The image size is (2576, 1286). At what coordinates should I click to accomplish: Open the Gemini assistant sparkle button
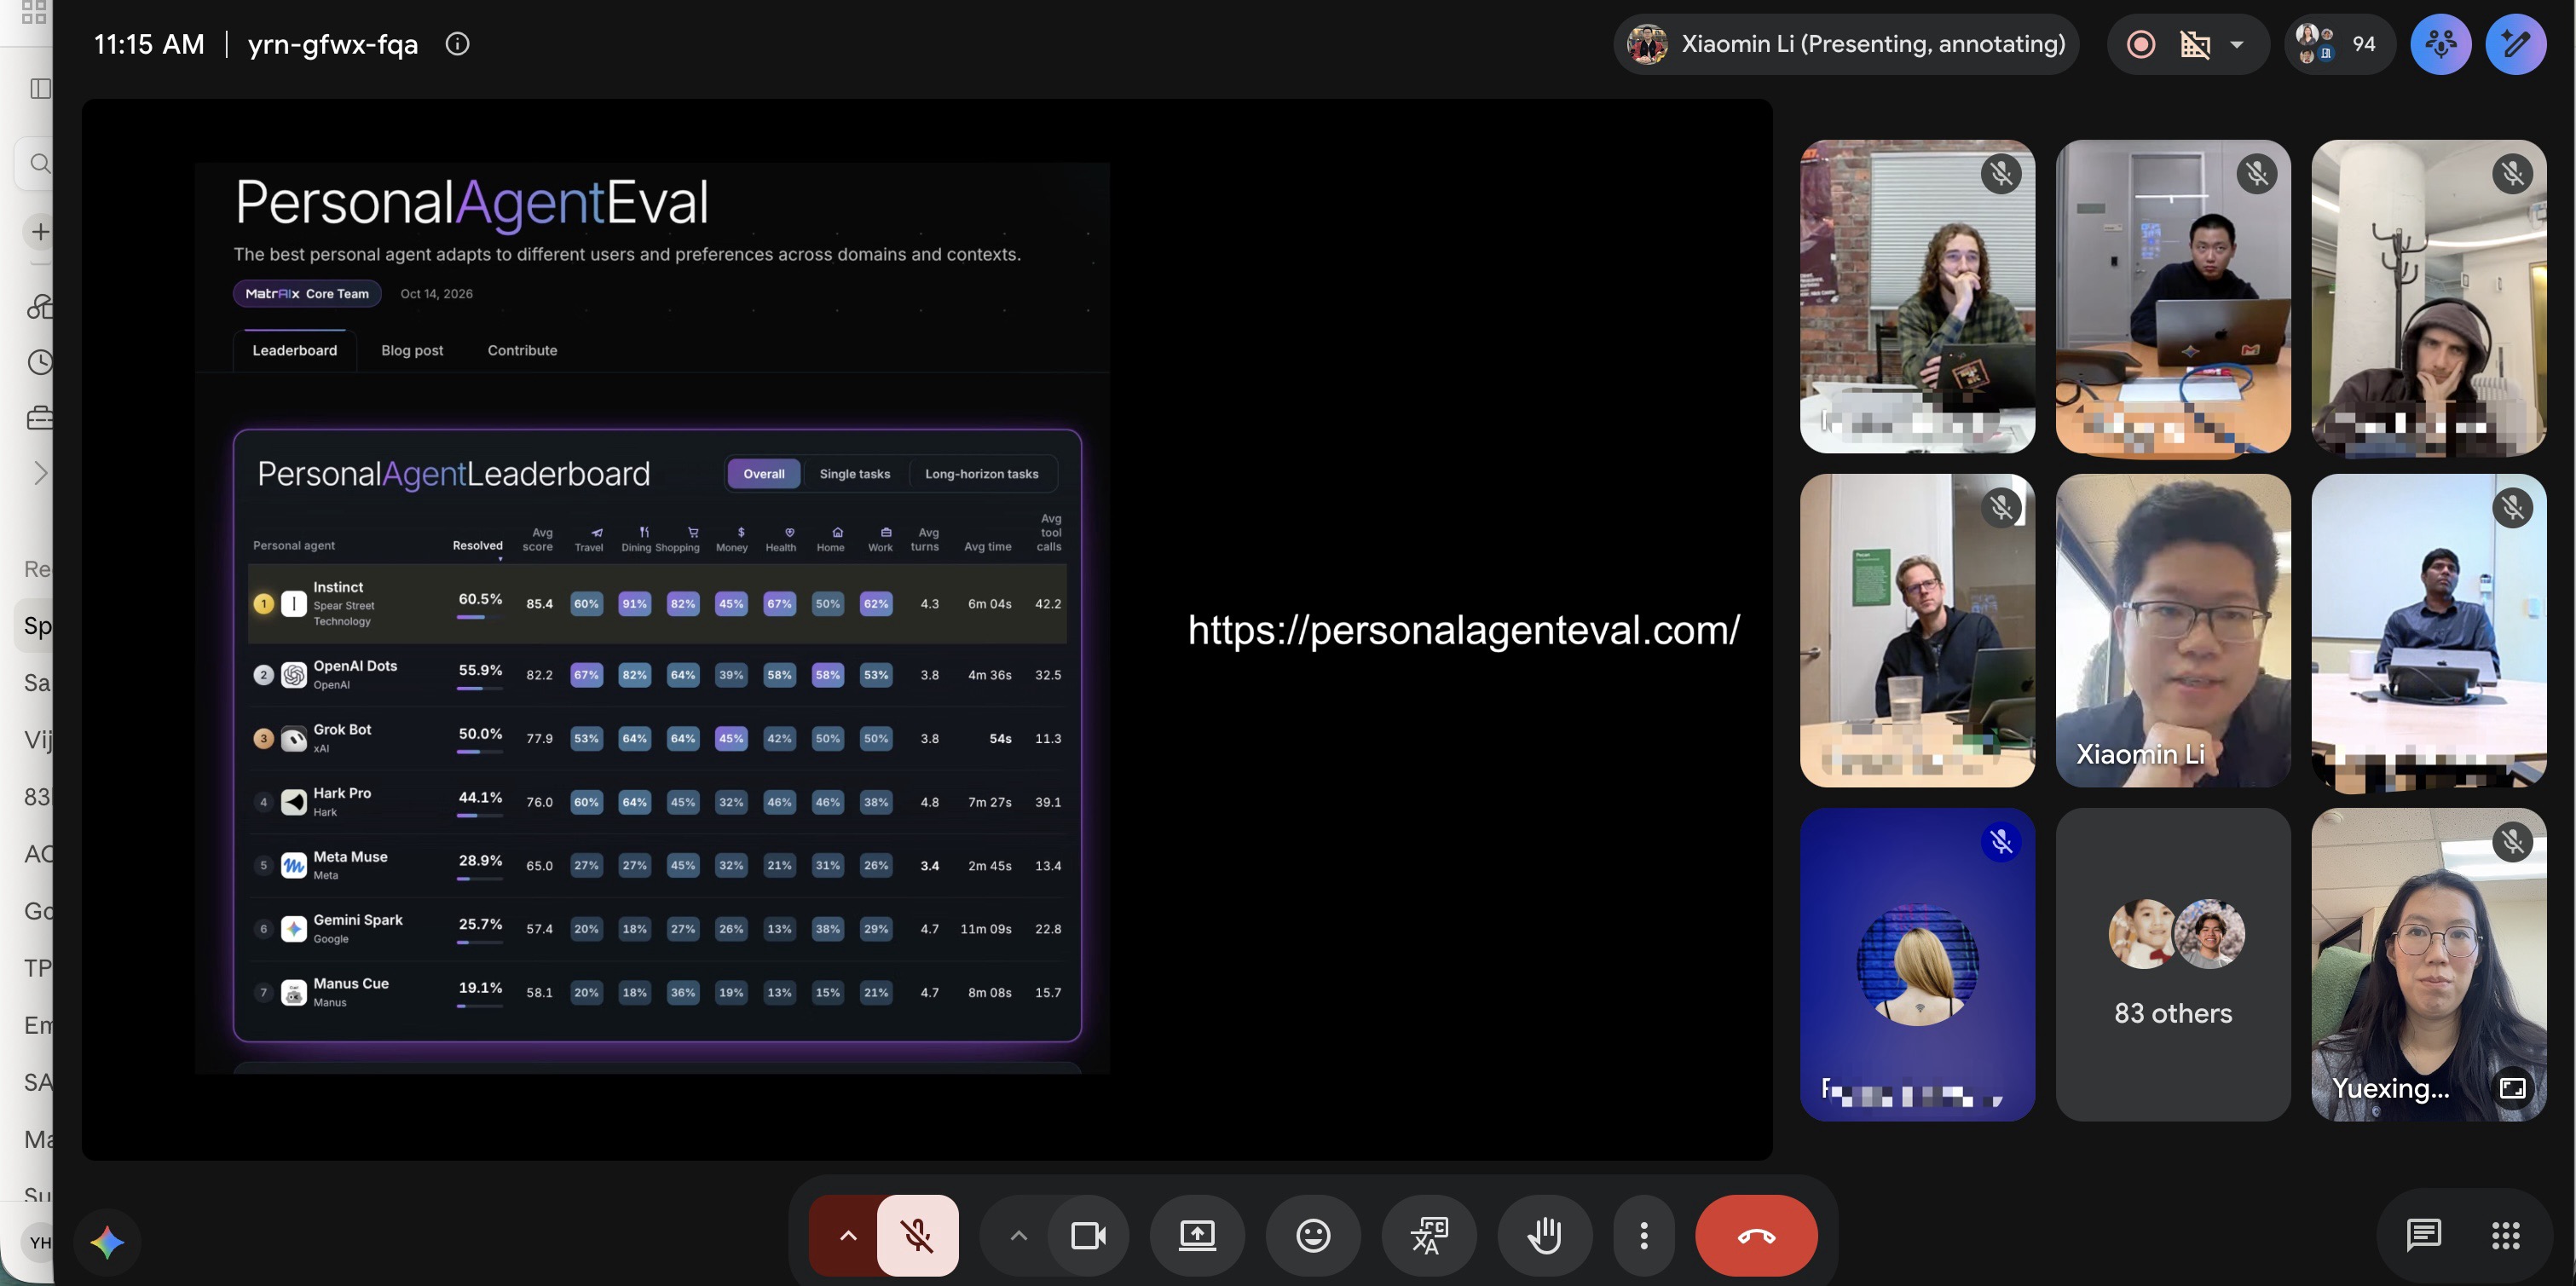point(108,1242)
